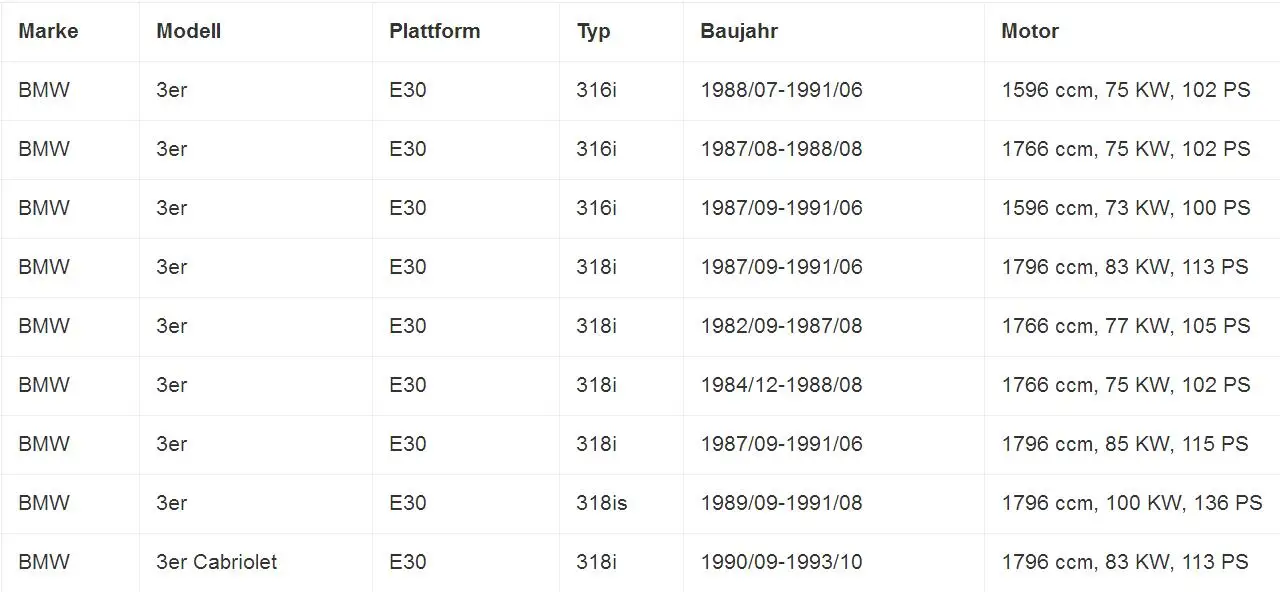Click the 1766 ccm, 77 KW, 105 PS cell
Image resolution: width=1280 pixels, height=592 pixels.
pos(1126,326)
